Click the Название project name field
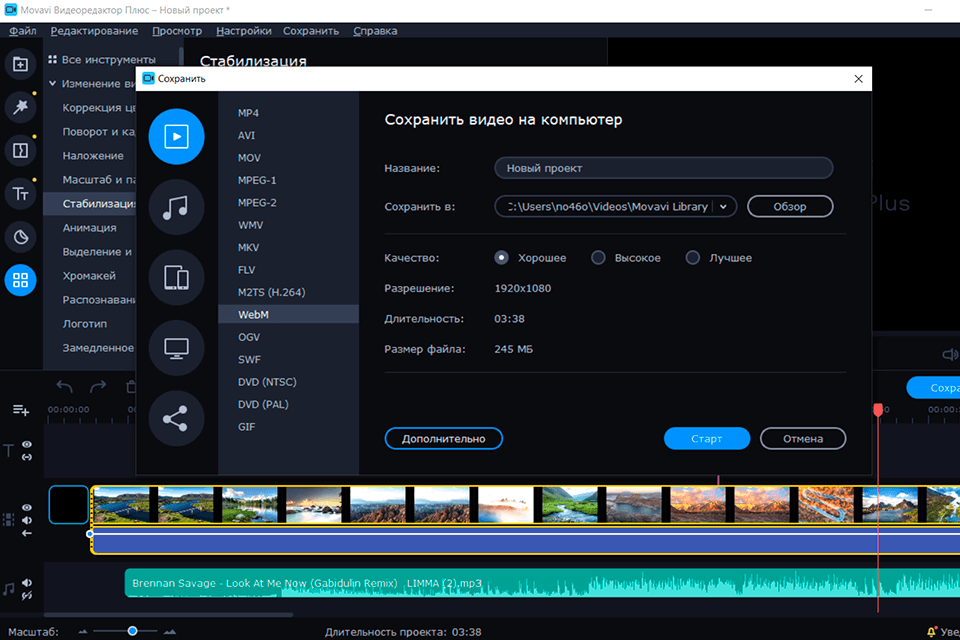 pos(663,168)
